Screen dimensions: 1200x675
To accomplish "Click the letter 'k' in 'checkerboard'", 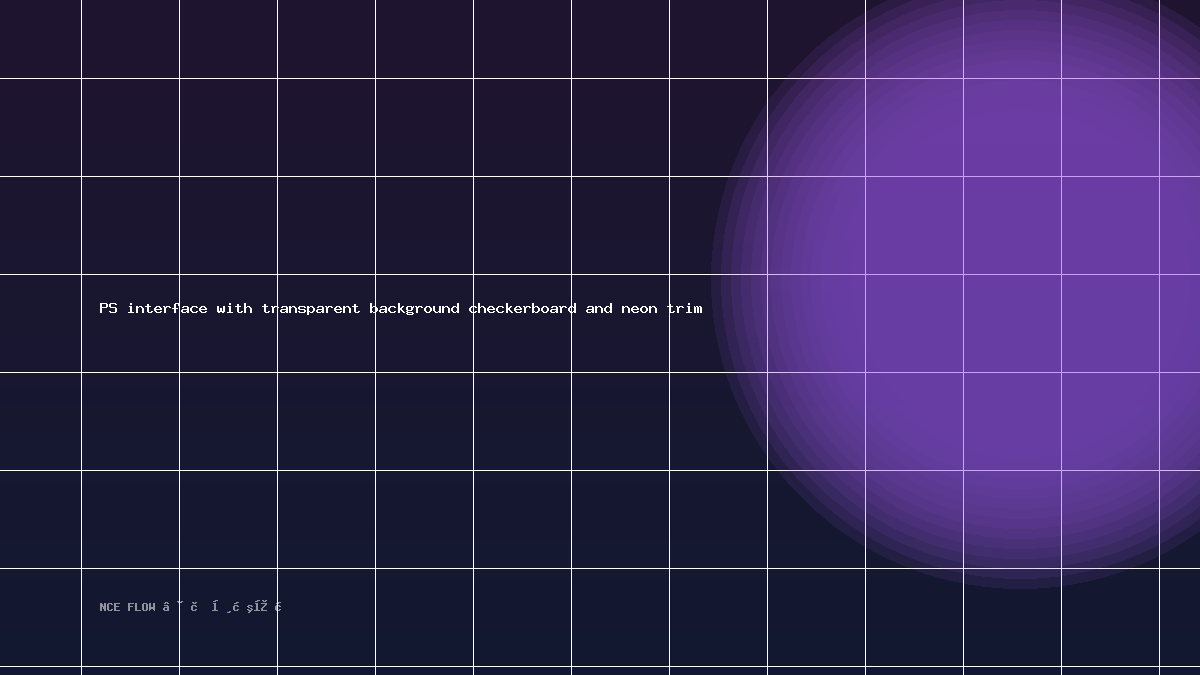I will click(509, 308).
